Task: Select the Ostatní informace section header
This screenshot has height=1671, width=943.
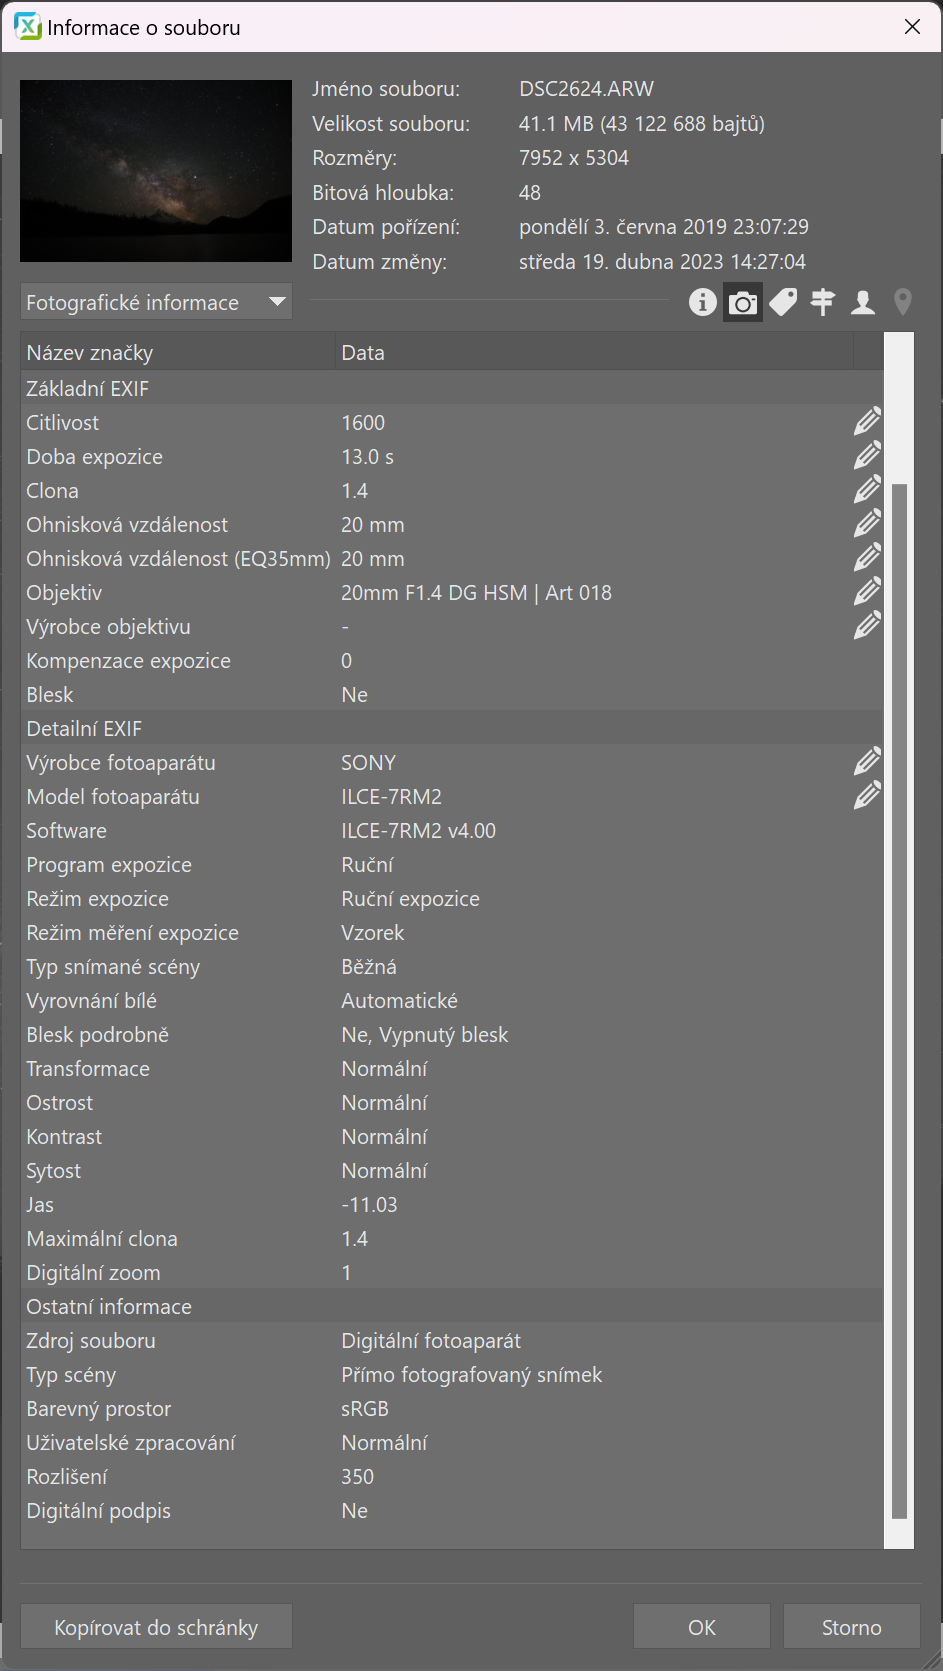Action: point(452,1306)
